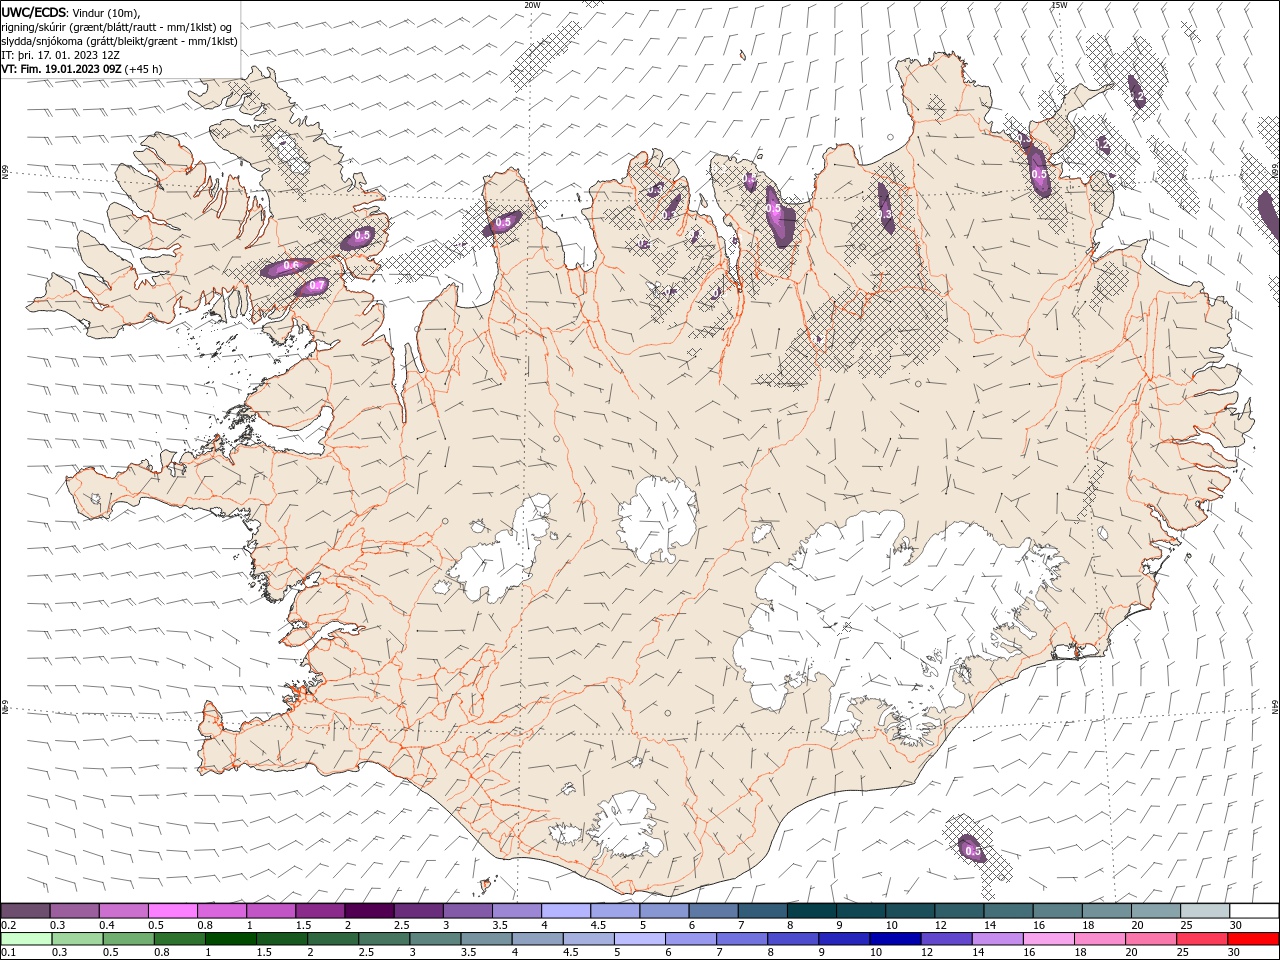Screen dimensions: 1280x960
Task: Select the 0.8 swatch in the snow legend
Action: (x=221, y=911)
